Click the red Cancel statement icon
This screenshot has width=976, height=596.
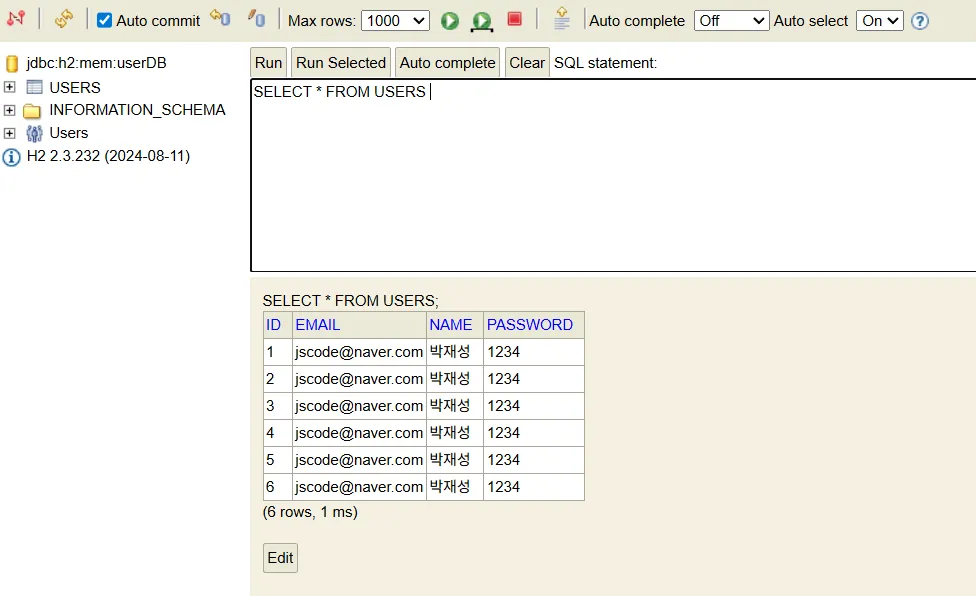tap(514, 19)
